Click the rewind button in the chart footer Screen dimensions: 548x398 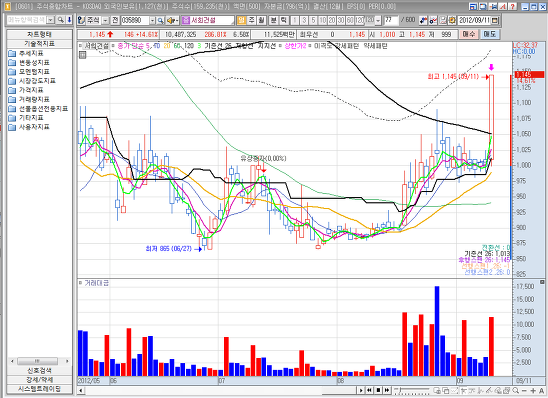pyautogui.click(x=369, y=390)
